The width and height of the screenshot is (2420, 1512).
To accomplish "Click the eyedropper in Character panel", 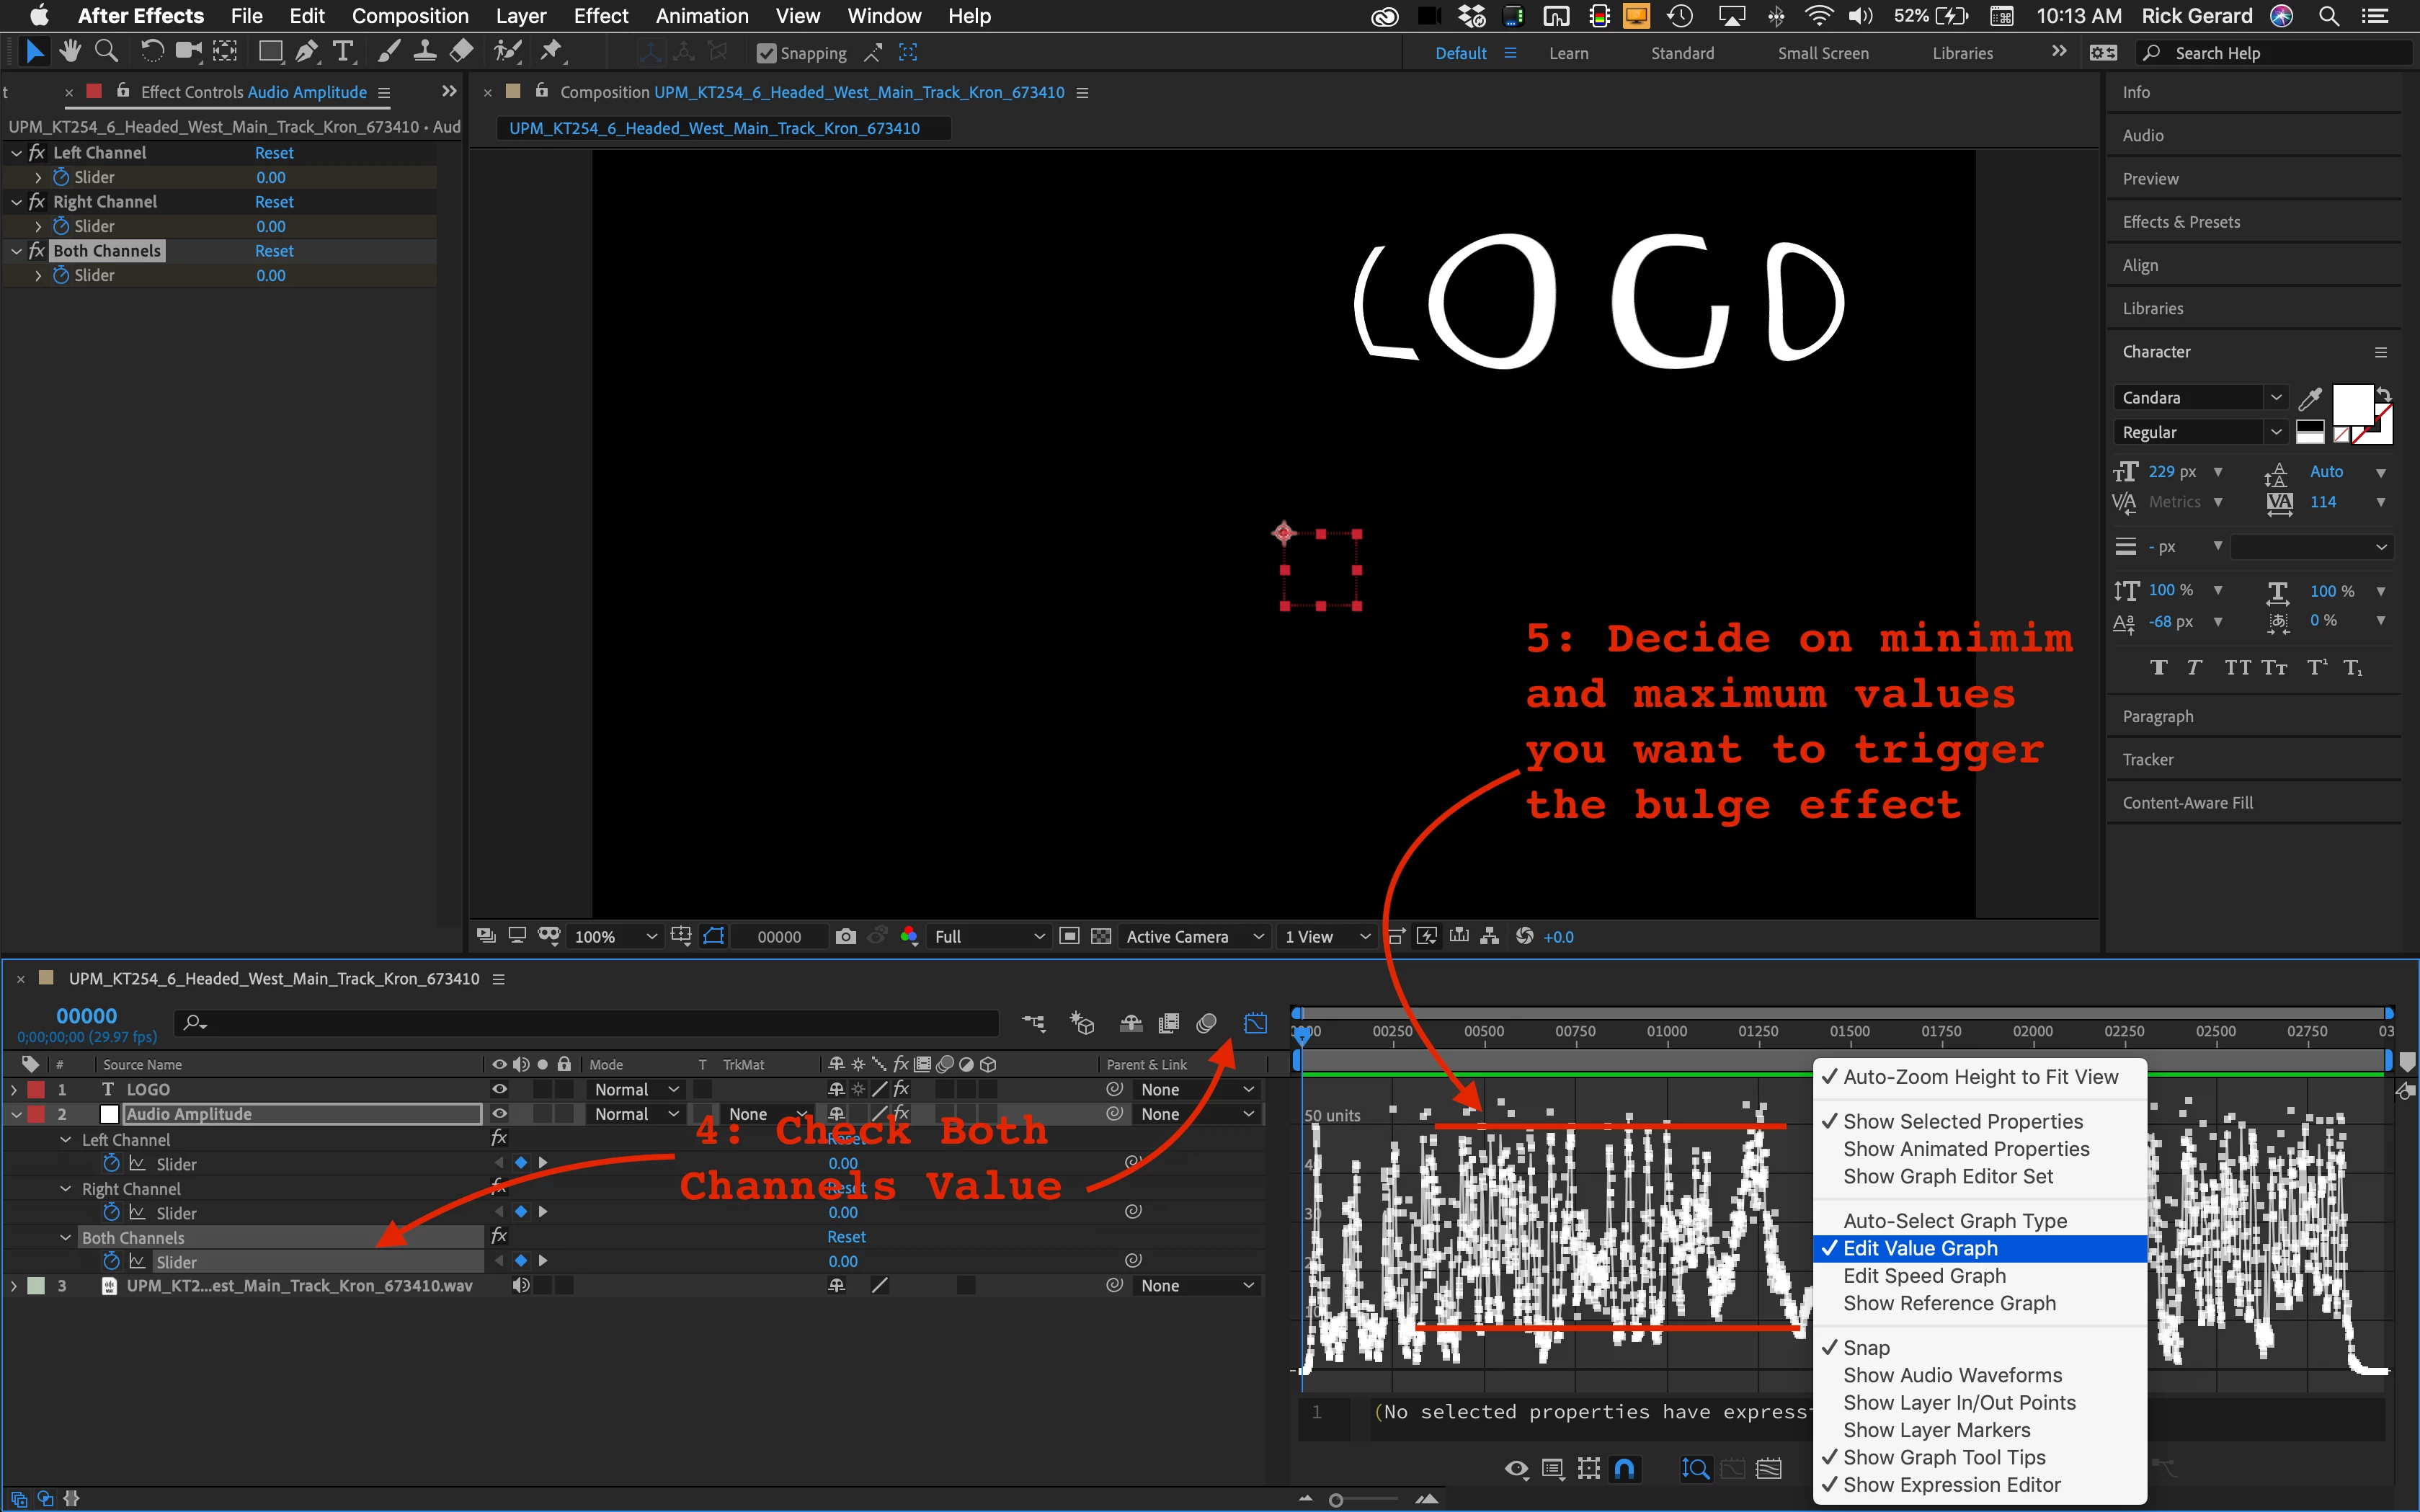I will (x=2309, y=398).
